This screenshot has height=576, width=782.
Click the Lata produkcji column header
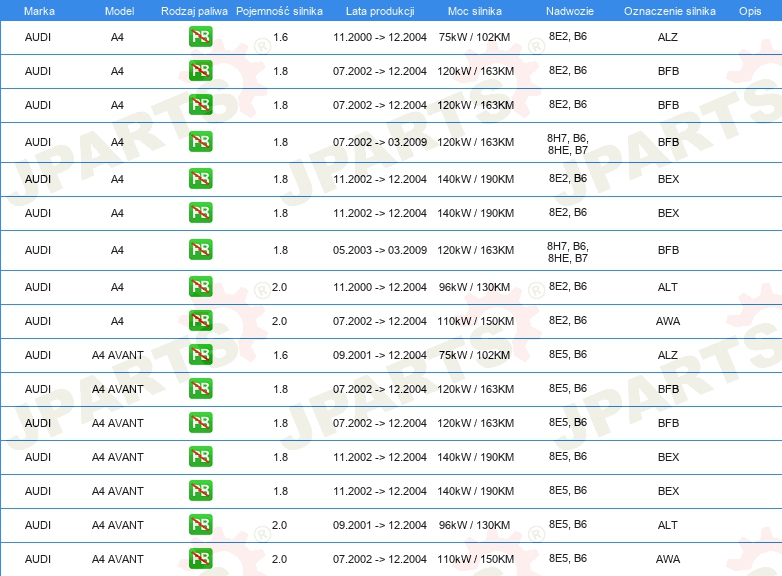coord(380,11)
